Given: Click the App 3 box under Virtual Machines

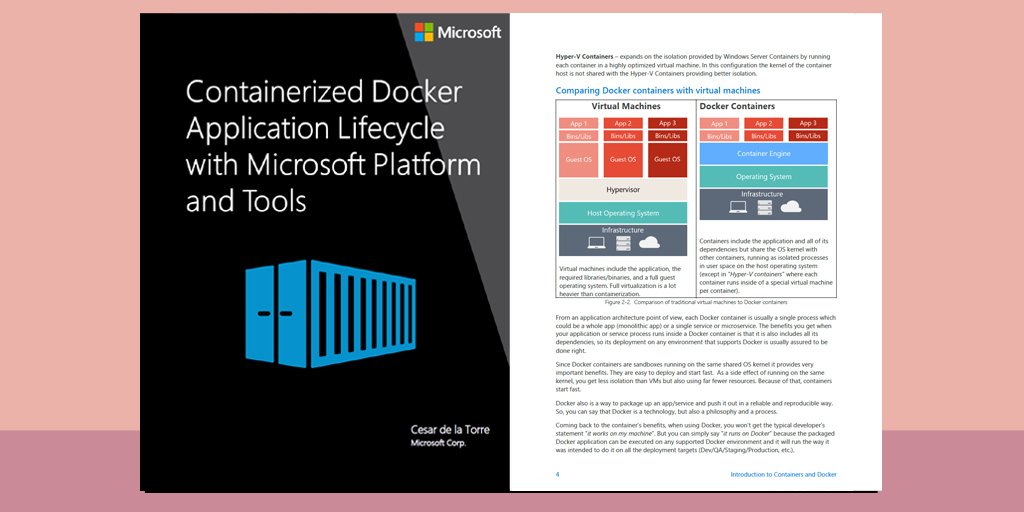Looking at the screenshot, I should [667, 123].
